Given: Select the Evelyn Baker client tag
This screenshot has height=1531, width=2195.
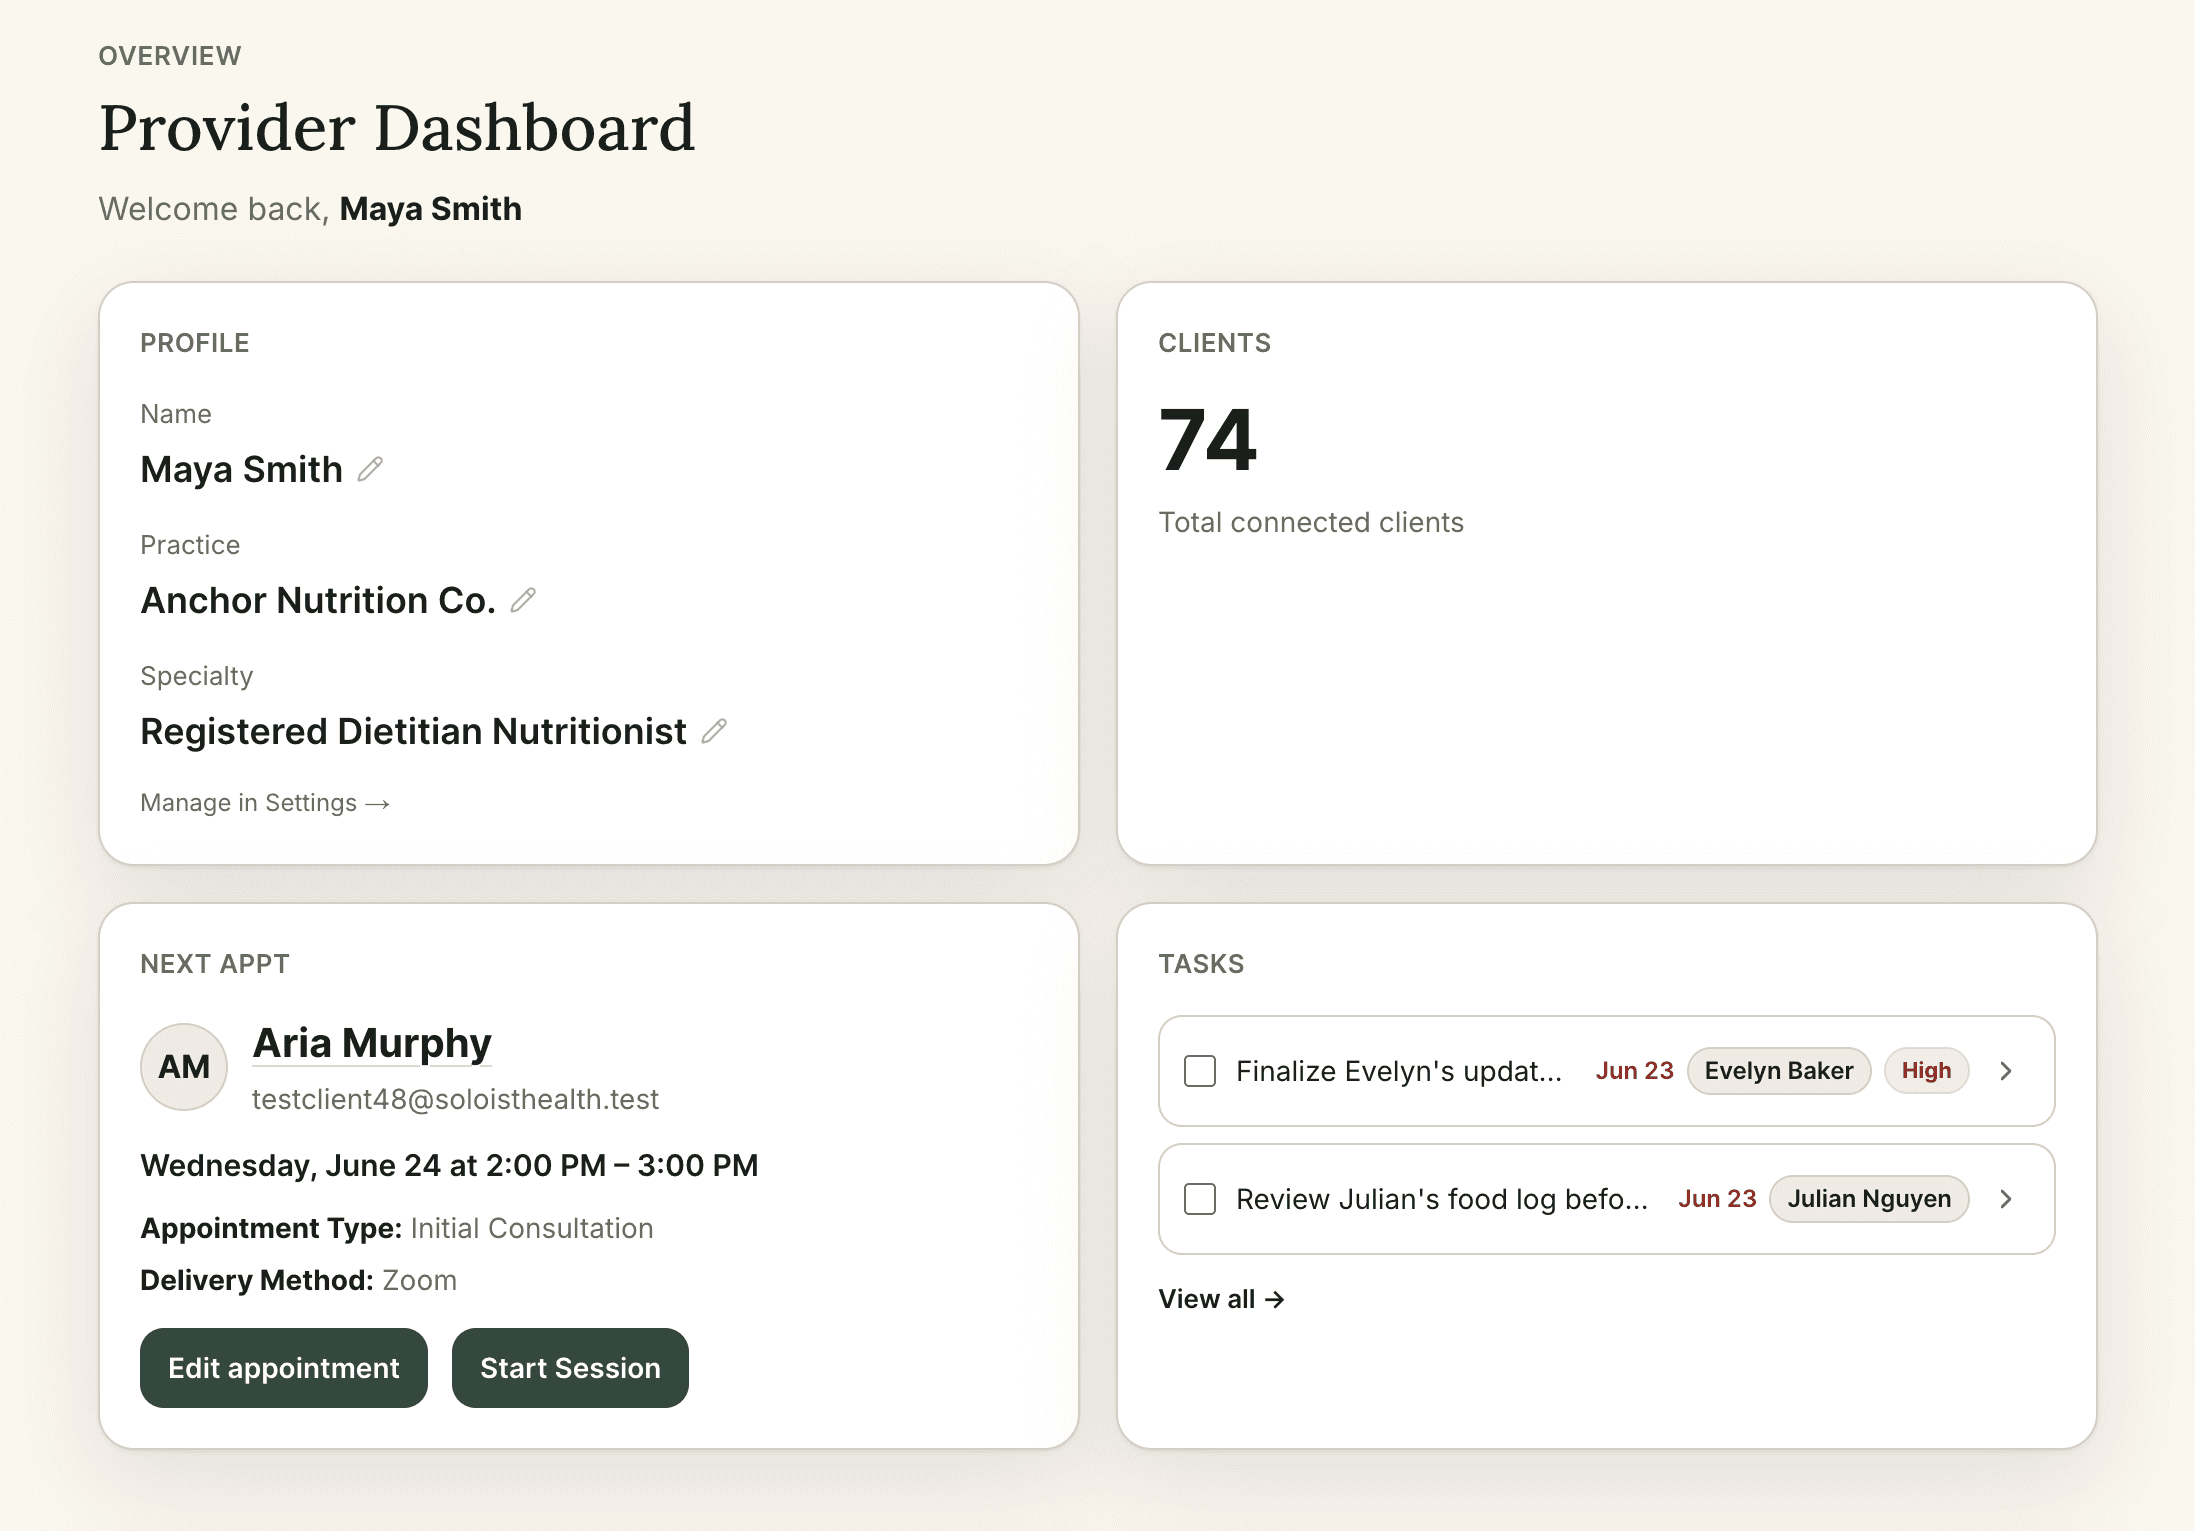Looking at the screenshot, I should tap(1779, 1071).
